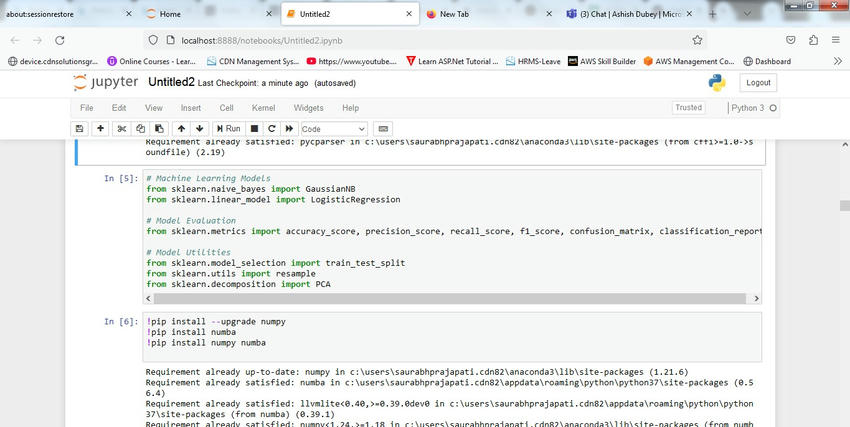
Task: Restart the kernel with the circular arrow icon
Action: point(272,129)
